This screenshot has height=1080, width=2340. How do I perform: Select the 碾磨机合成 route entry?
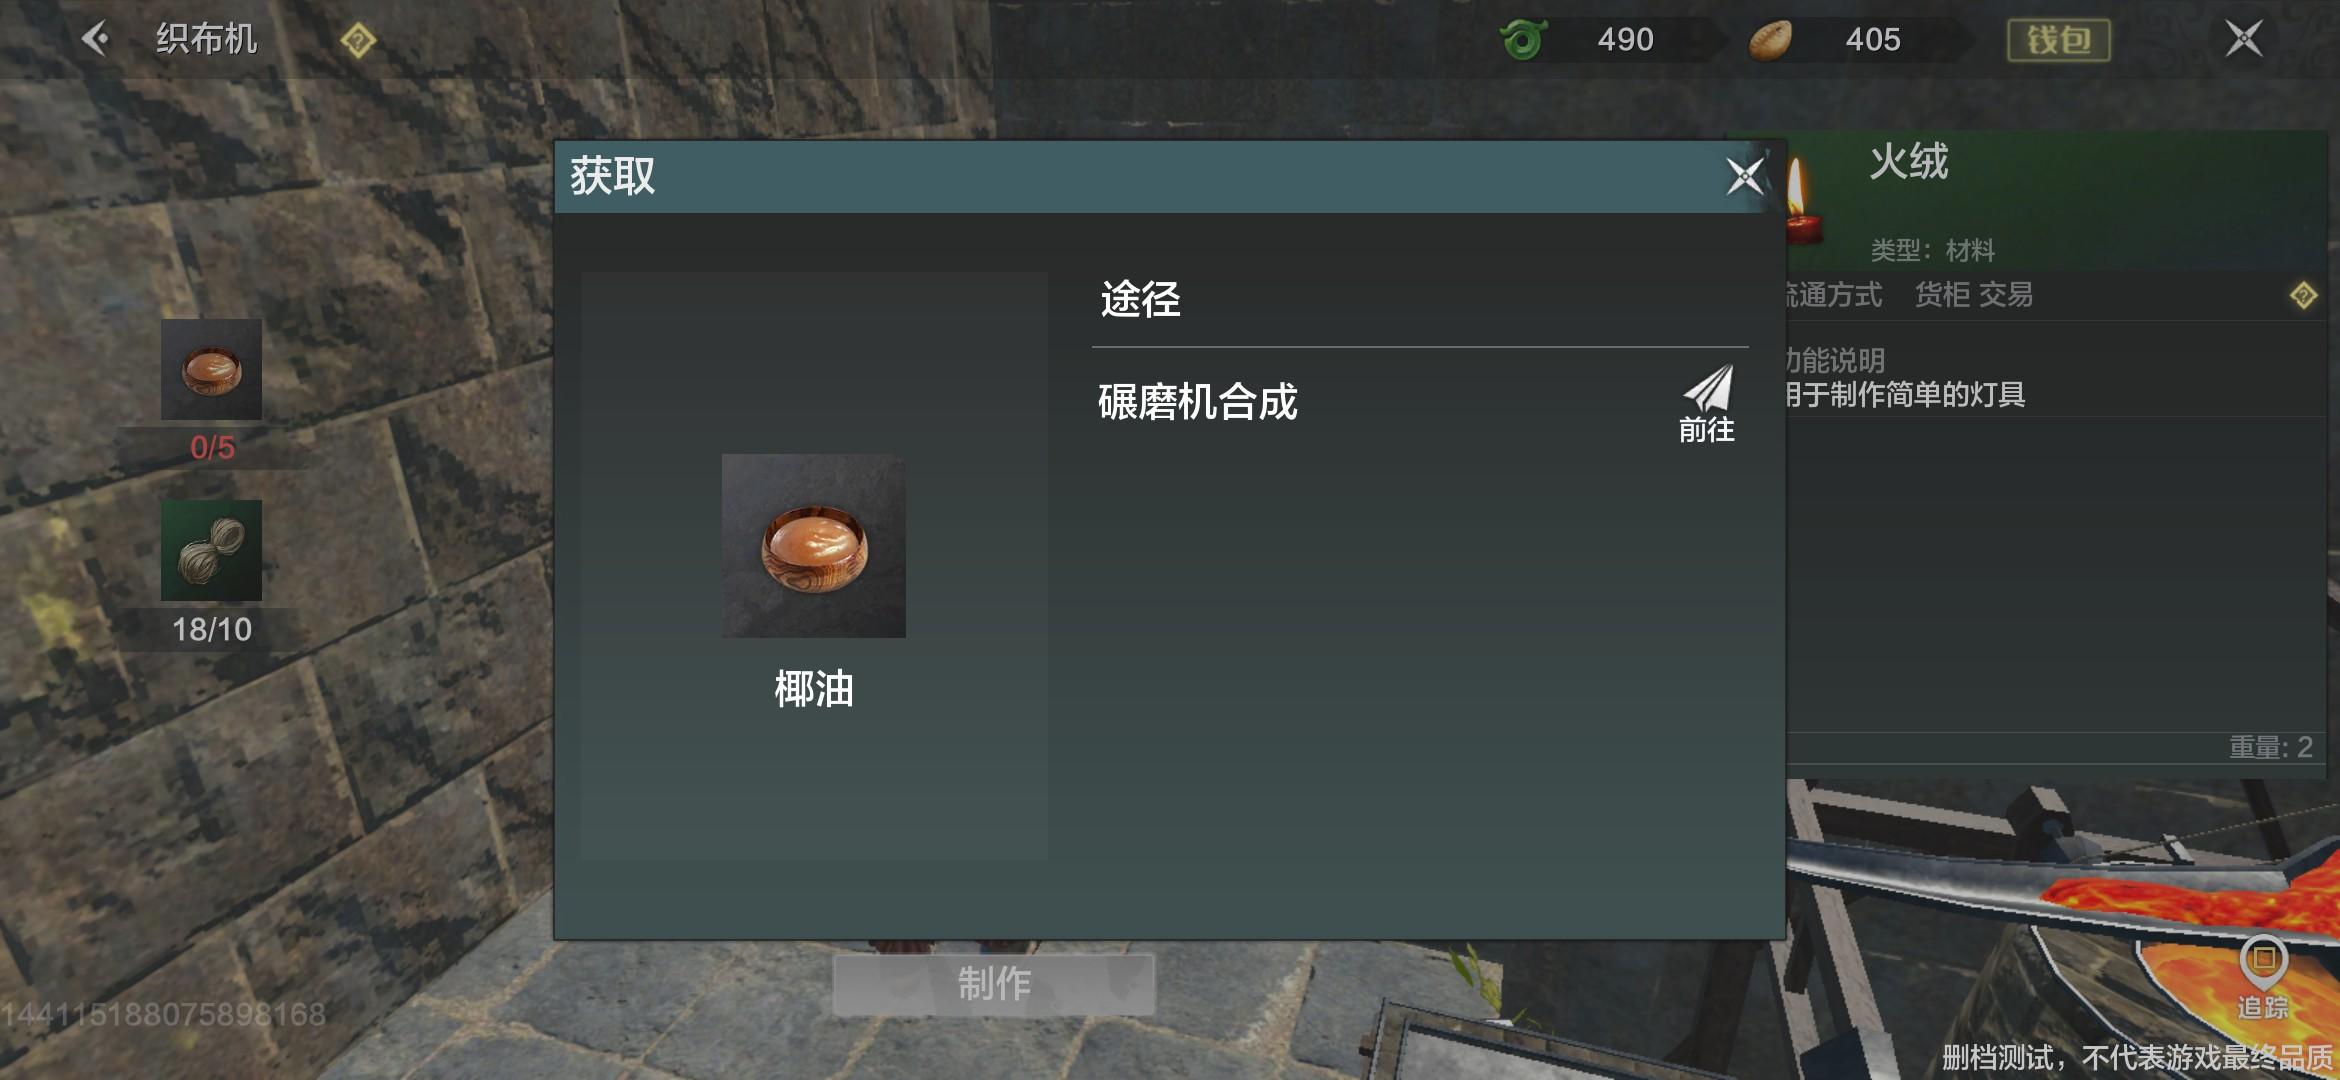1420,403
